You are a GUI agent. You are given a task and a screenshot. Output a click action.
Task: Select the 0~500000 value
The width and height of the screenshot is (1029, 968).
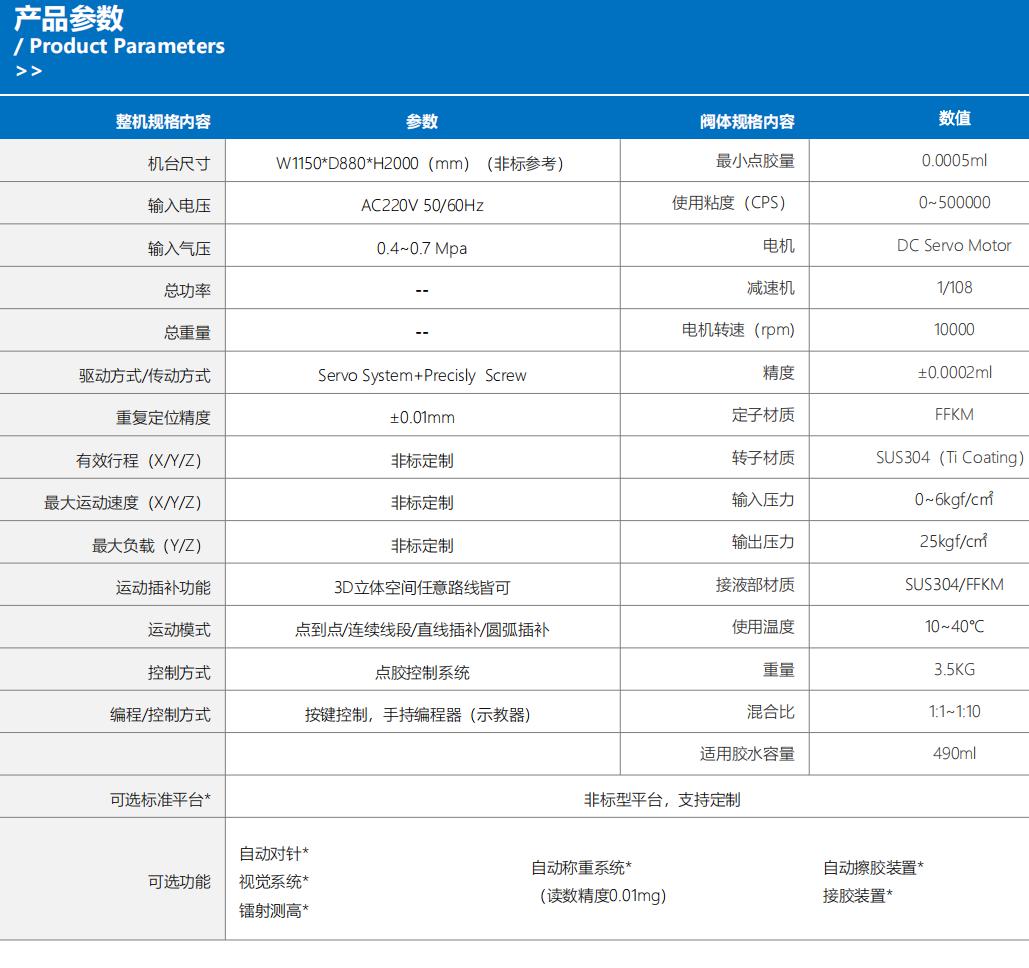pyautogui.click(x=954, y=203)
